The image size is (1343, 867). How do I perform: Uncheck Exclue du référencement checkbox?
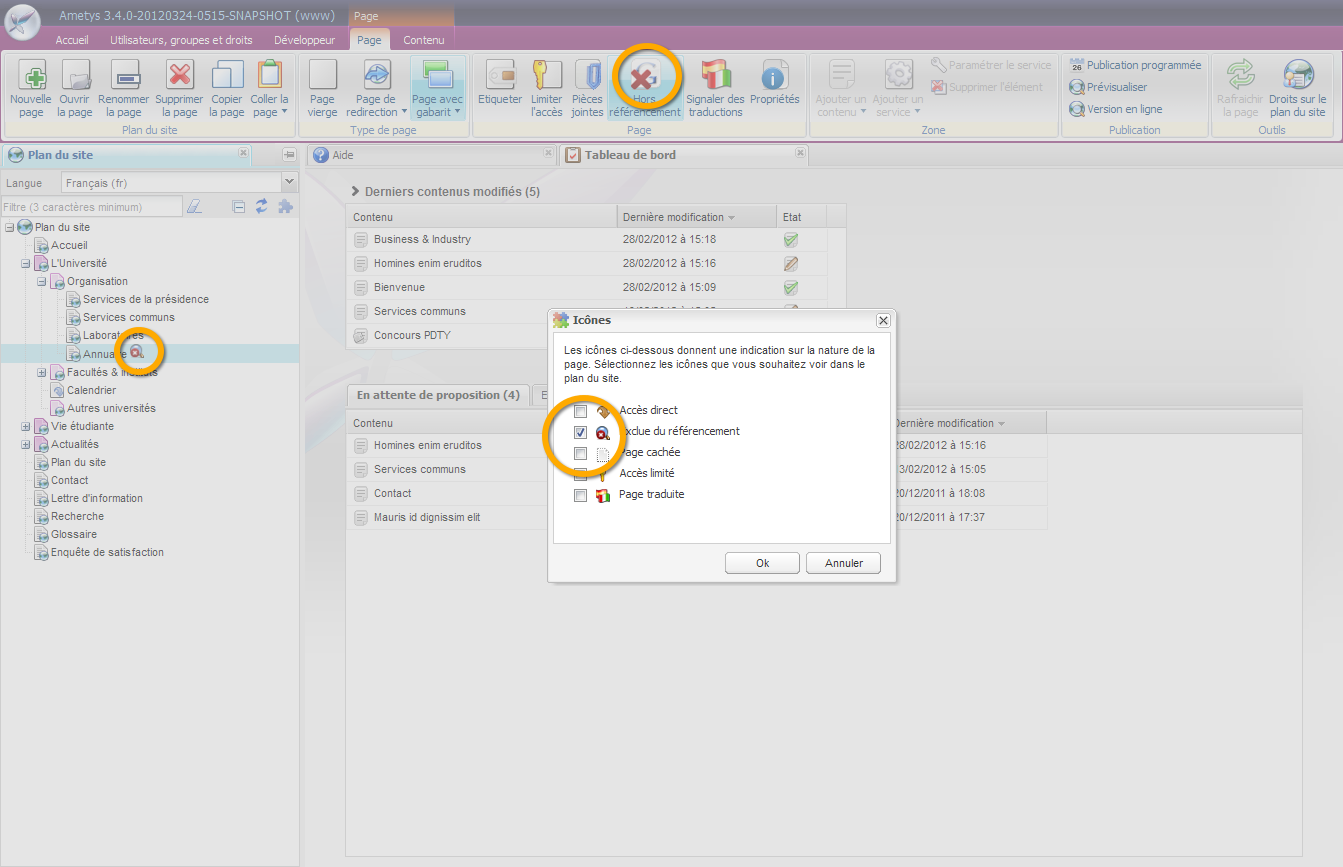pos(580,432)
